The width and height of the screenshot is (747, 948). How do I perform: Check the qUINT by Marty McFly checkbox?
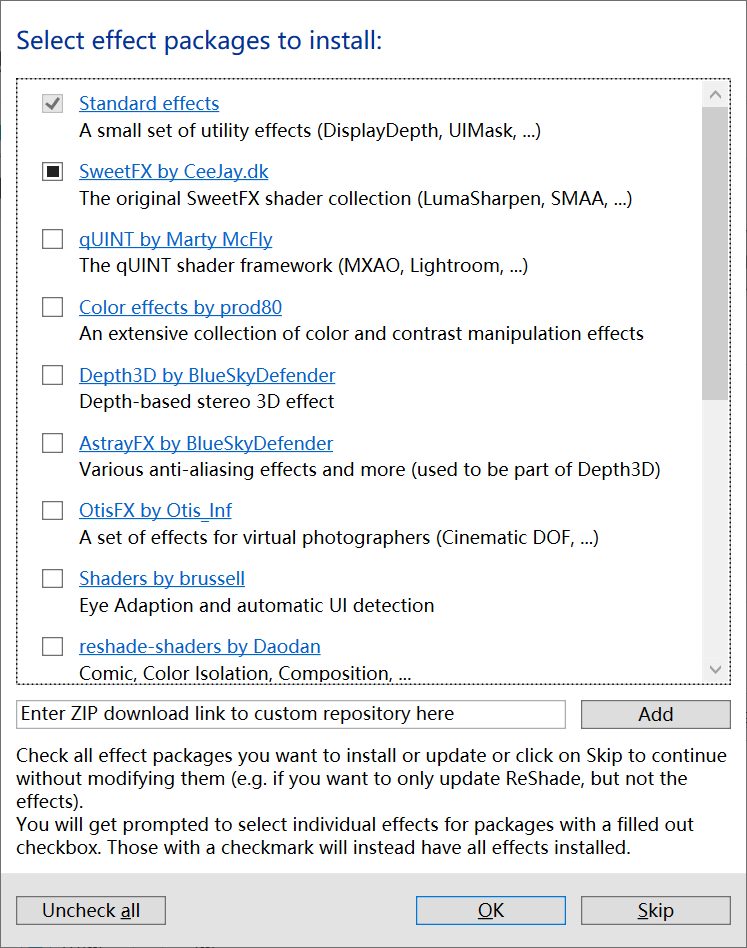click(x=52, y=240)
